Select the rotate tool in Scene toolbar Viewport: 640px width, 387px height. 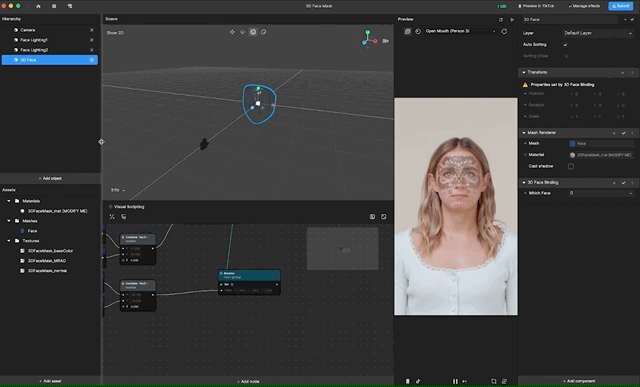tap(242, 32)
